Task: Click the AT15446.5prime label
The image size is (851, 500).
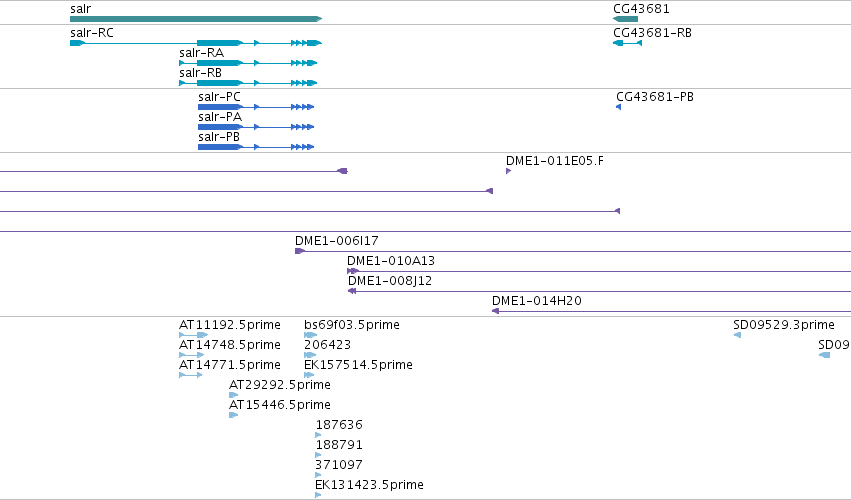Action: coord(280,405)
